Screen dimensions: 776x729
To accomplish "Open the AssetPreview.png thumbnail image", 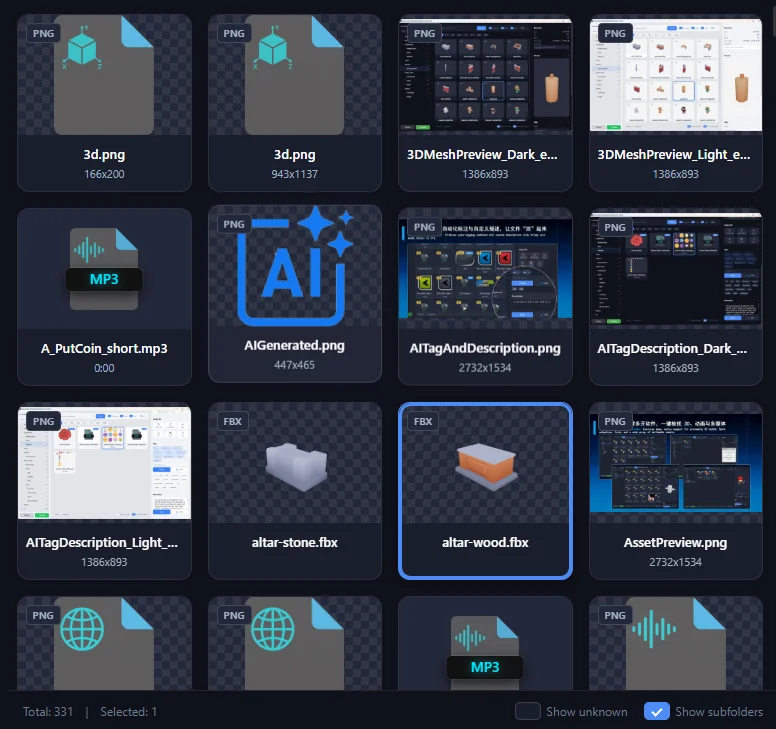I will click(x=676, y=463).
